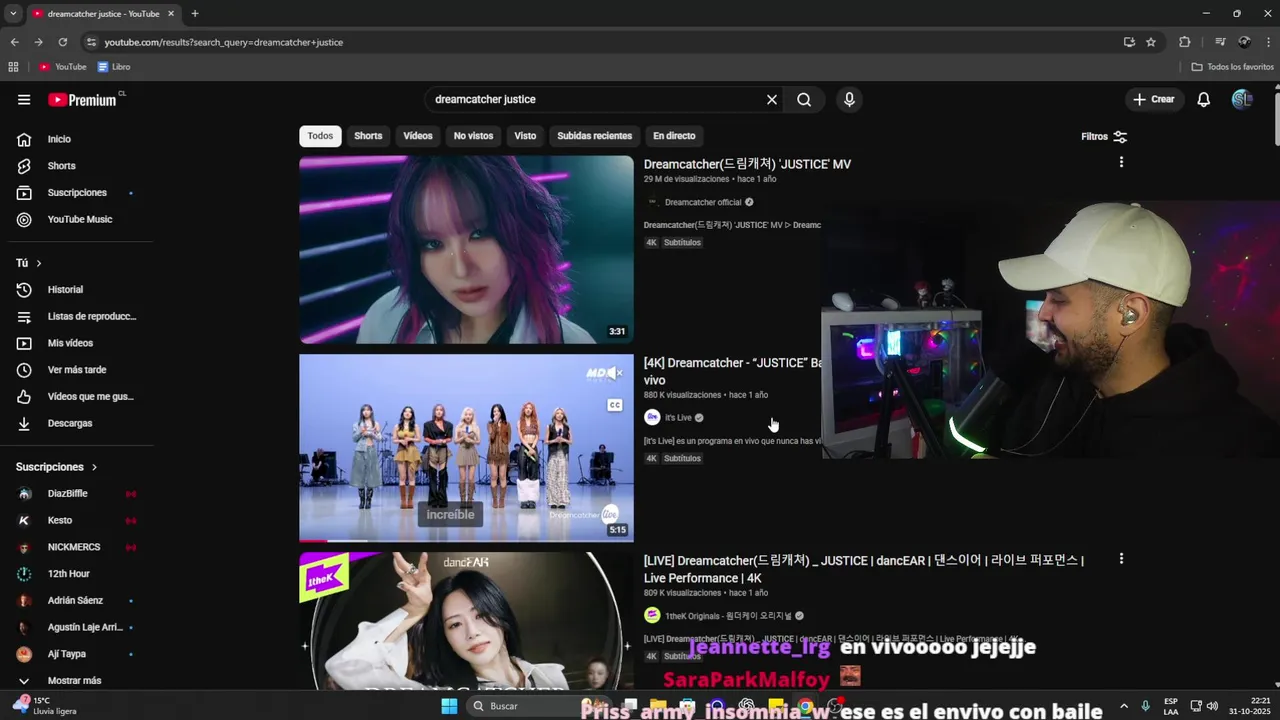Click the It's Live preview progress bar

466,540
